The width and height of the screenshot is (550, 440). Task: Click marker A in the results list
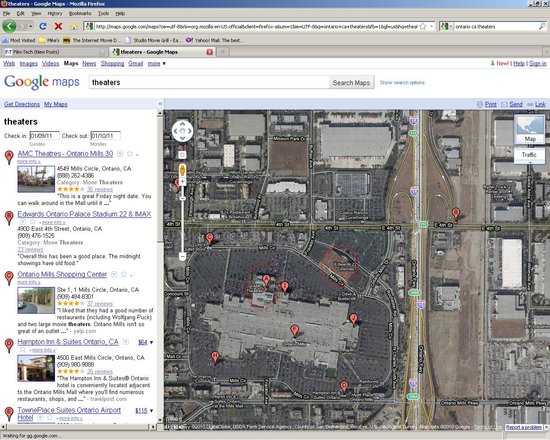(9, 157)
